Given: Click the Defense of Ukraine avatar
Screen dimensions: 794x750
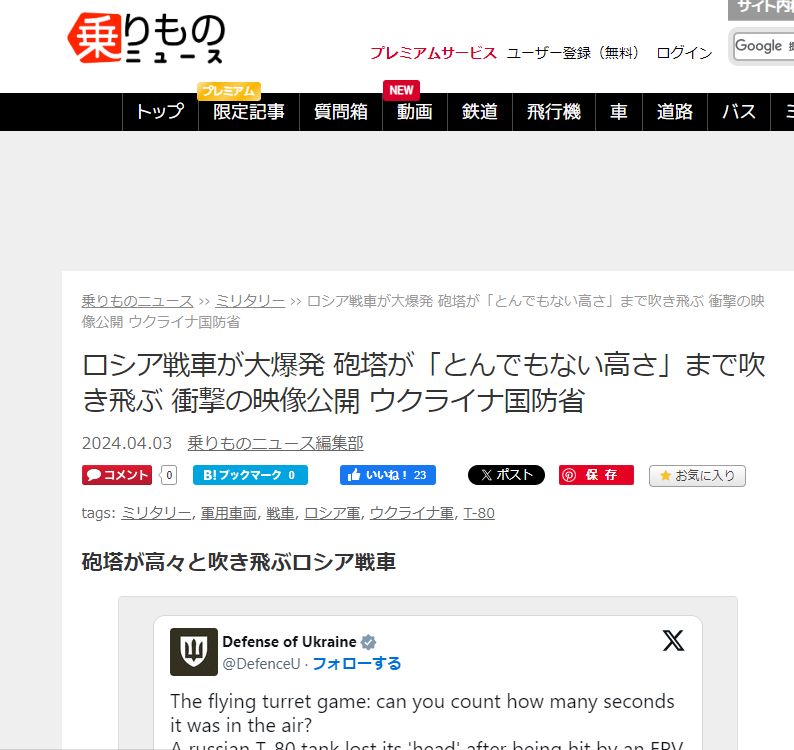Looking at the screenshot, I should (193, 652).
